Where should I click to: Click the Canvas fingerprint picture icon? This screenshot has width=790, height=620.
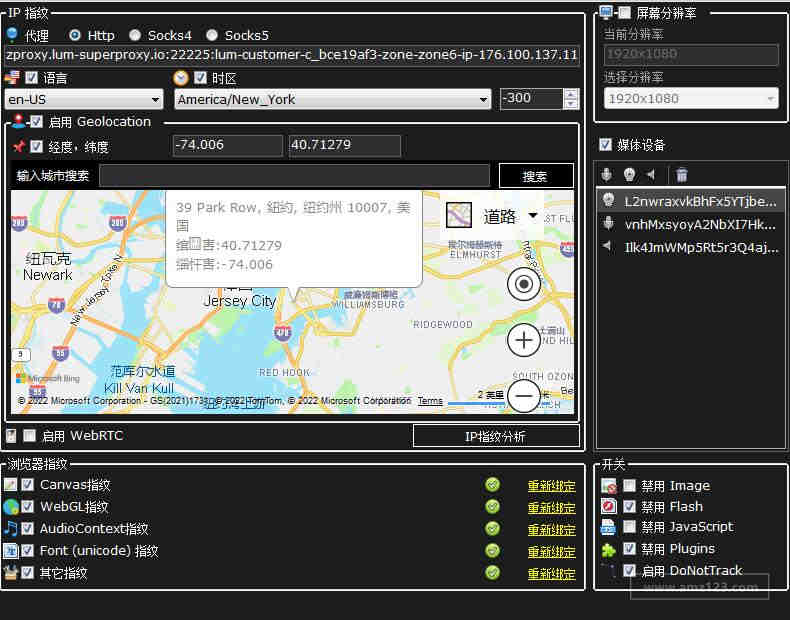click(x=10, y=485)
